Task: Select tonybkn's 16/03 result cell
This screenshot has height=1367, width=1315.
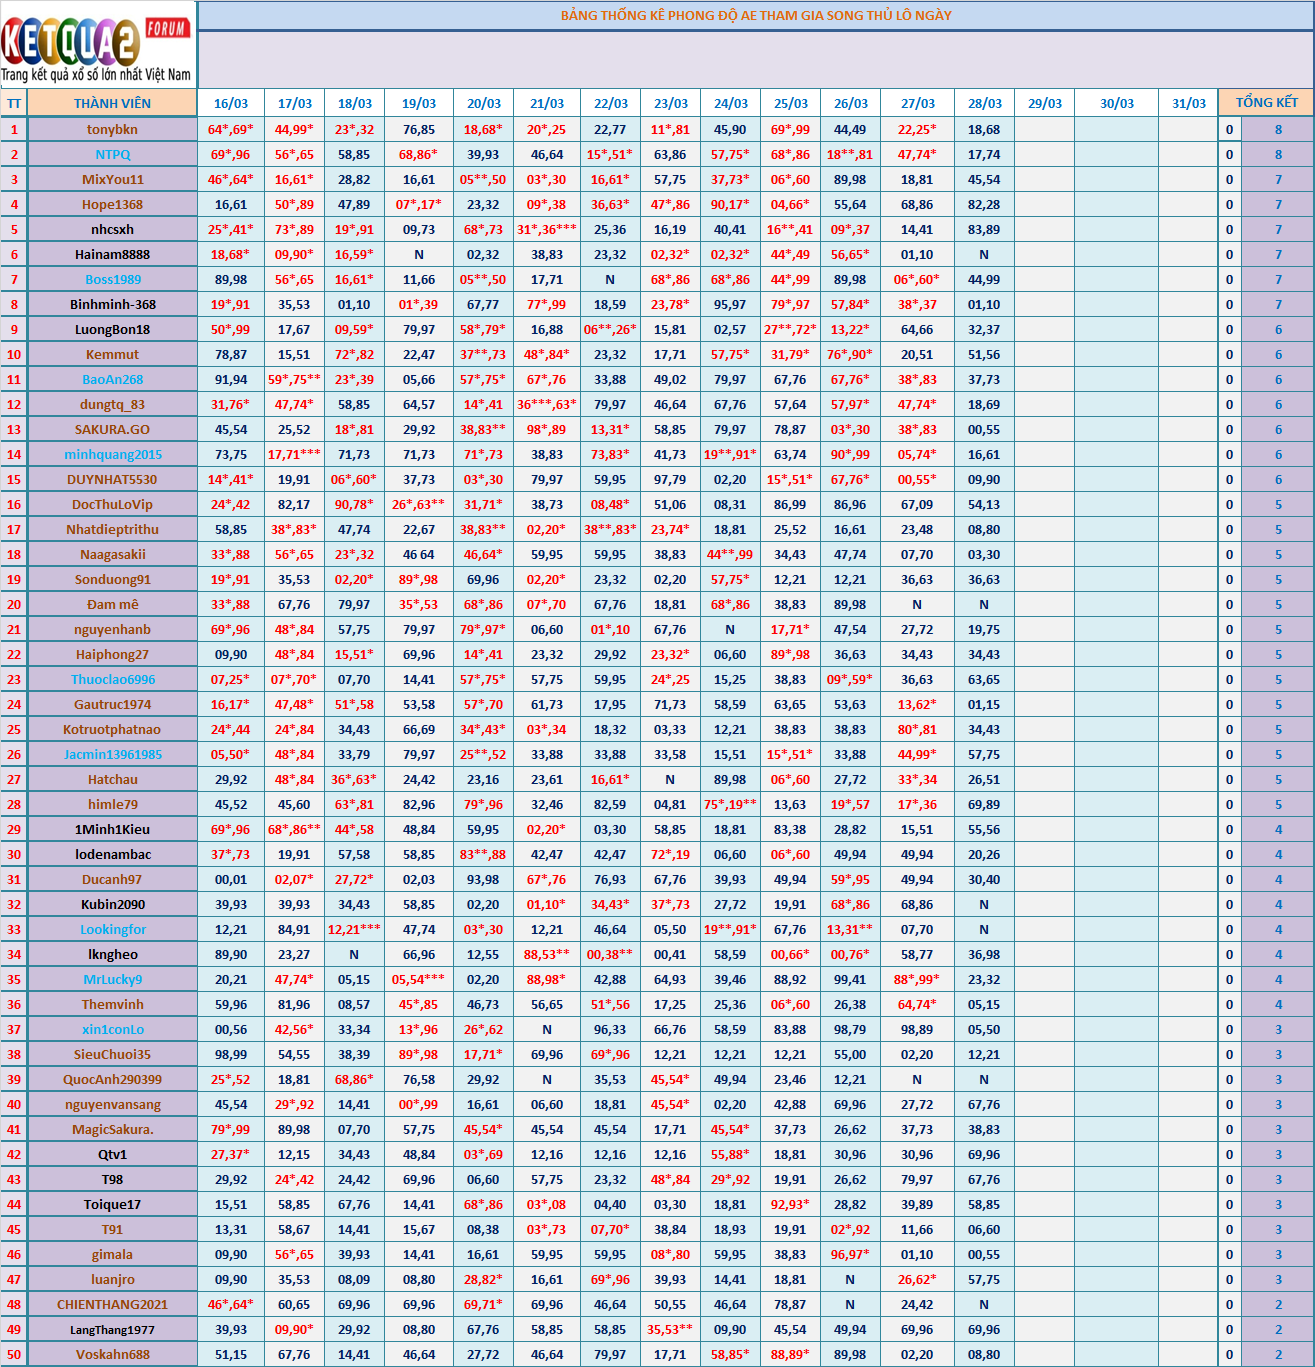Action: [231, 129]
